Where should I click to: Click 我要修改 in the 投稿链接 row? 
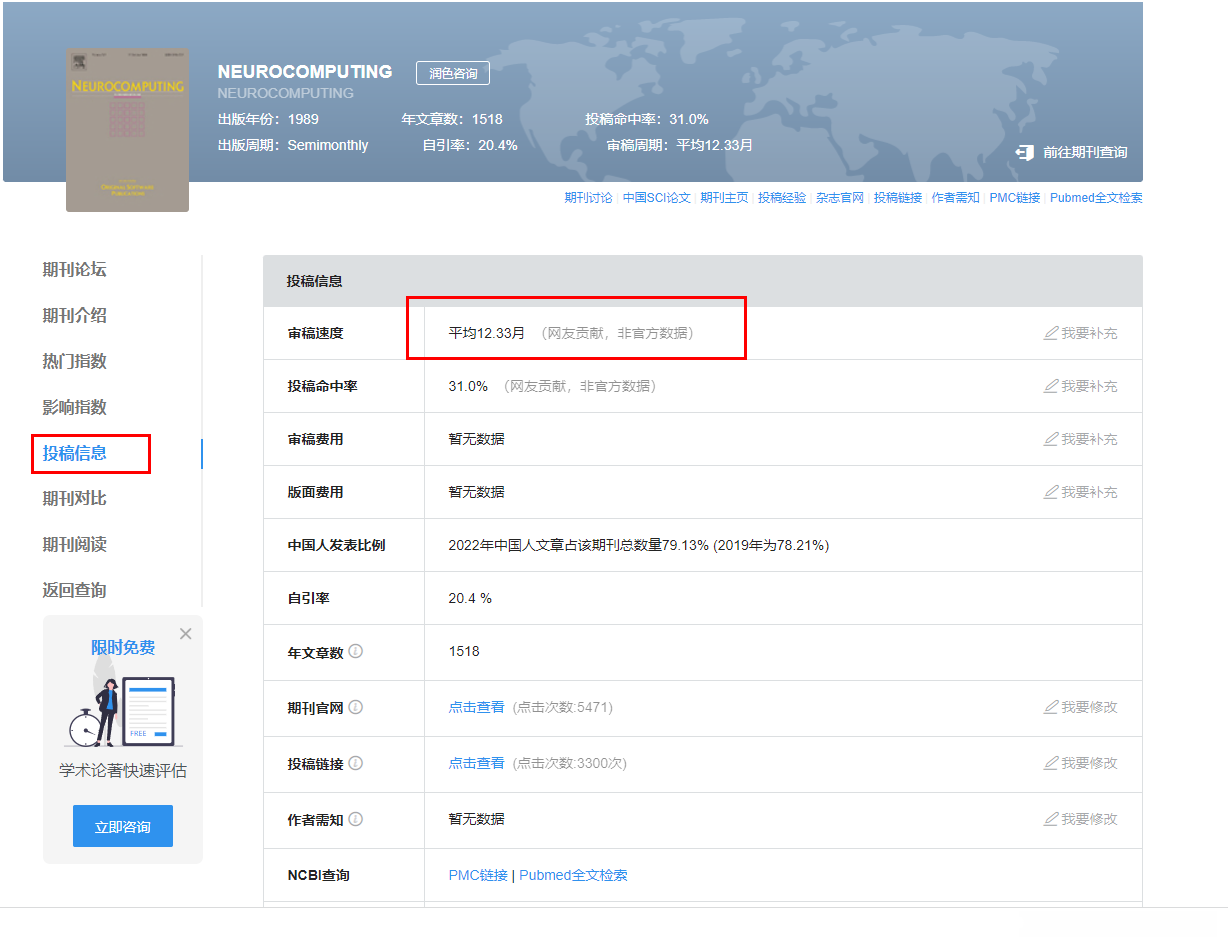click(x=1080, y=763)
